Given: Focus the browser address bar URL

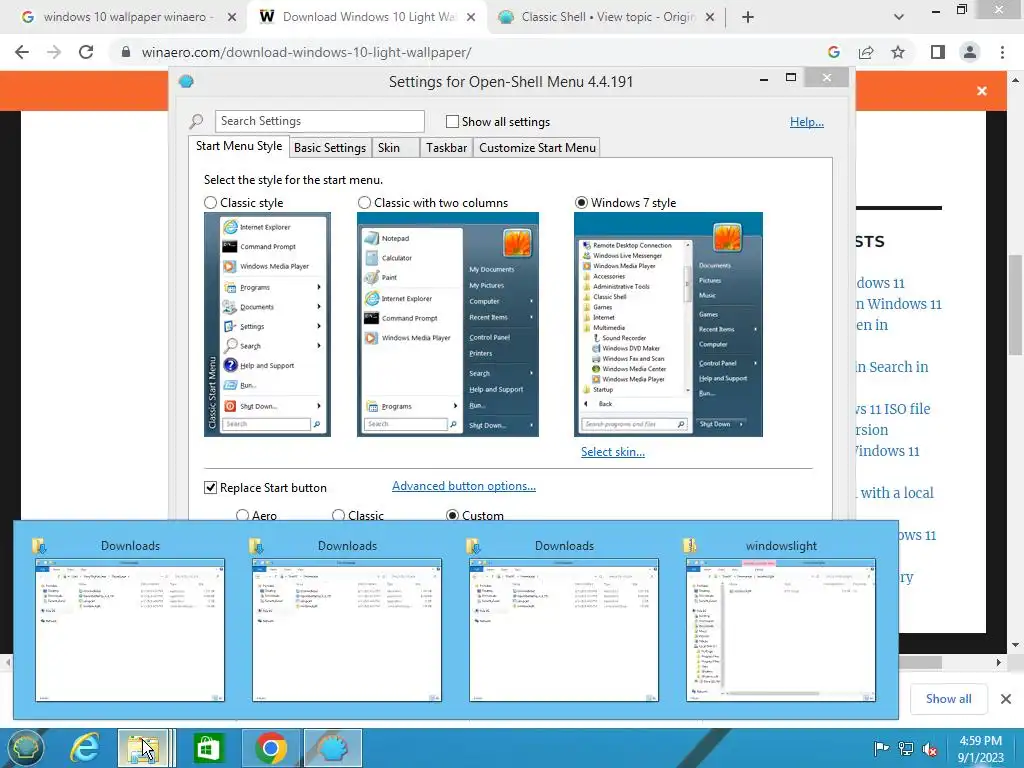Looking at the screenshot, I should coord(306,52).
